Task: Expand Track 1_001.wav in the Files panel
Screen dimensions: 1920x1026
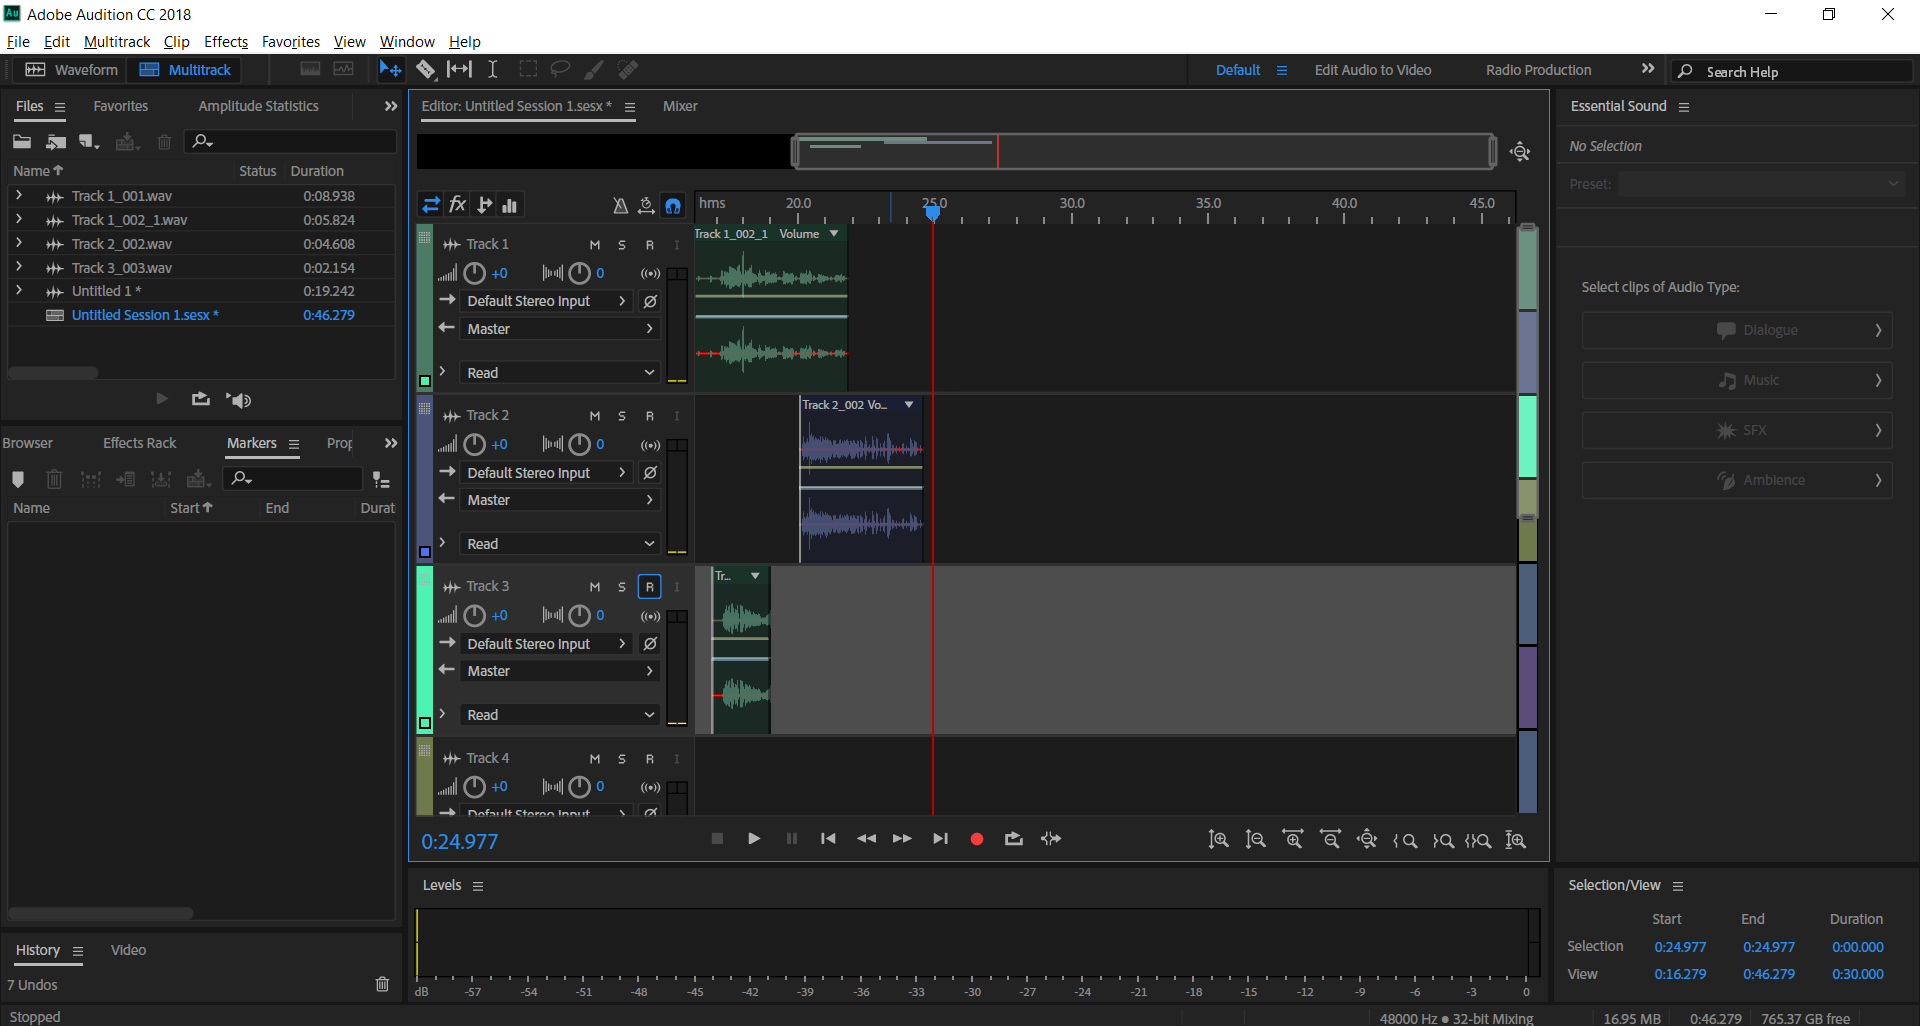Action: coord(20,195)
